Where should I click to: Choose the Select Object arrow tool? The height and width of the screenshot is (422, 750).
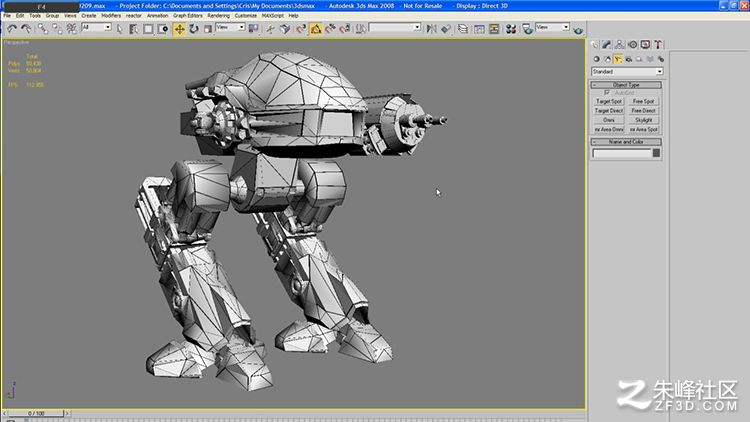(x=120, y=29)
